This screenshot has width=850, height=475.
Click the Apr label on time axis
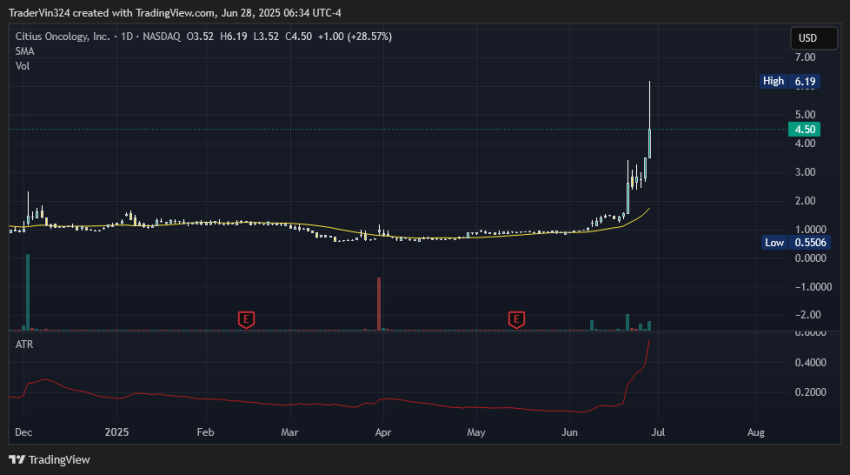[383, 432]
